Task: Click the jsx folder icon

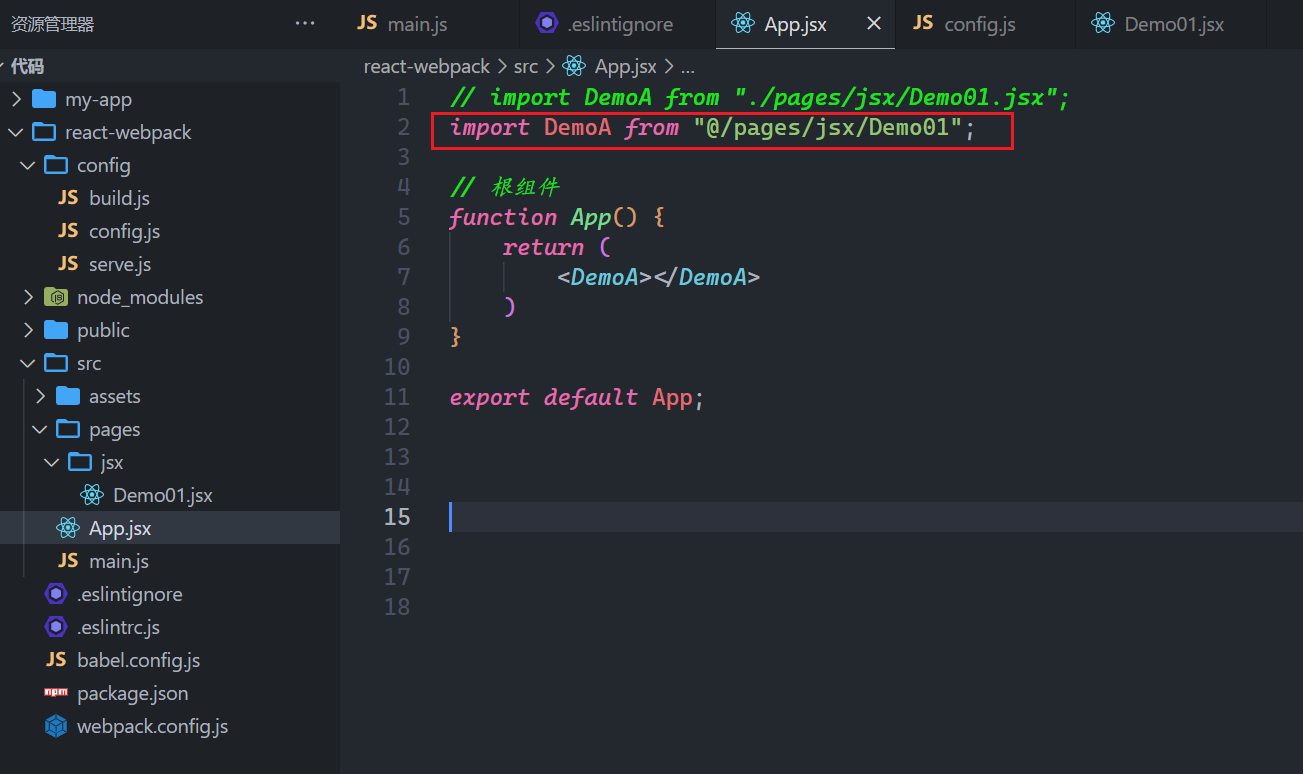Action: coord(80,462)
